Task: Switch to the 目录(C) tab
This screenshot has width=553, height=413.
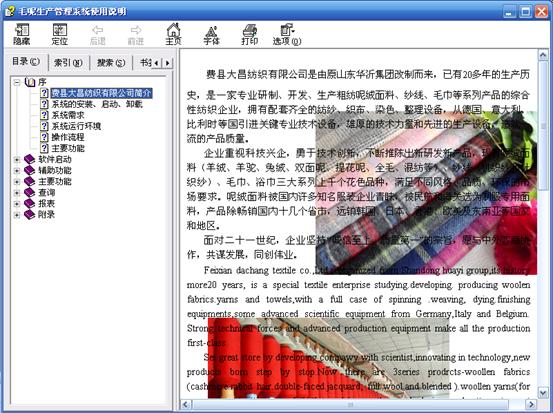Action: click(x=26, y=62)
